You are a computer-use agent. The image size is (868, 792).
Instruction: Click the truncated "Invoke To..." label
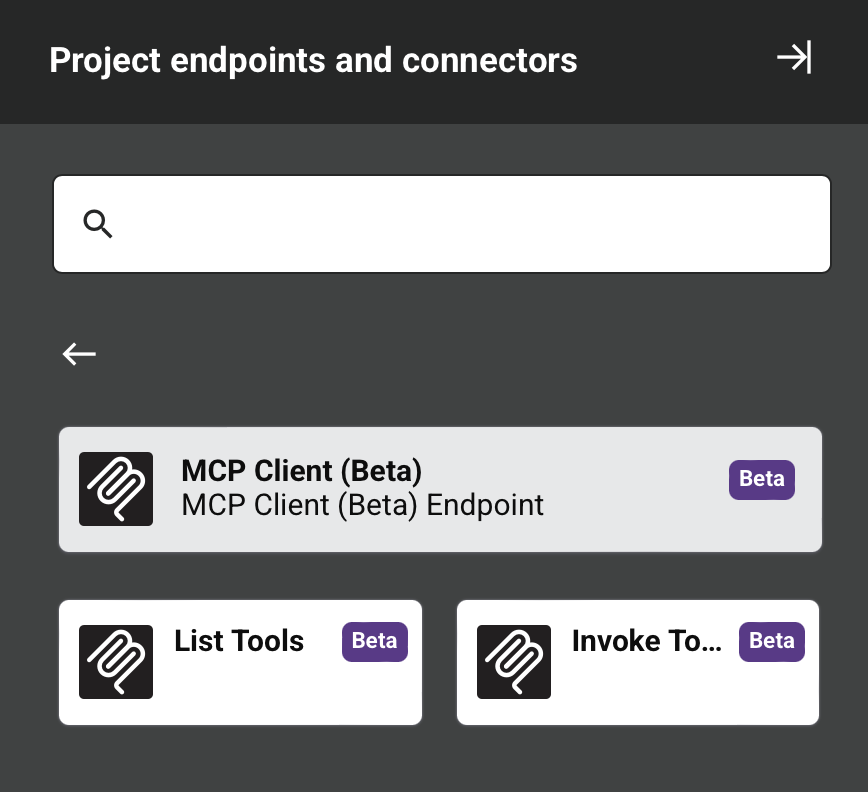pyautogui.click(x=646, y=641)
